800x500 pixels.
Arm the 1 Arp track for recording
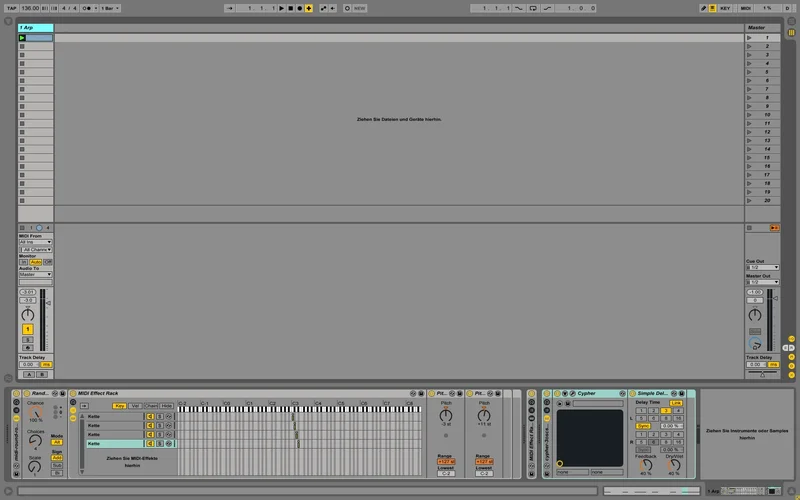[28, 348]
